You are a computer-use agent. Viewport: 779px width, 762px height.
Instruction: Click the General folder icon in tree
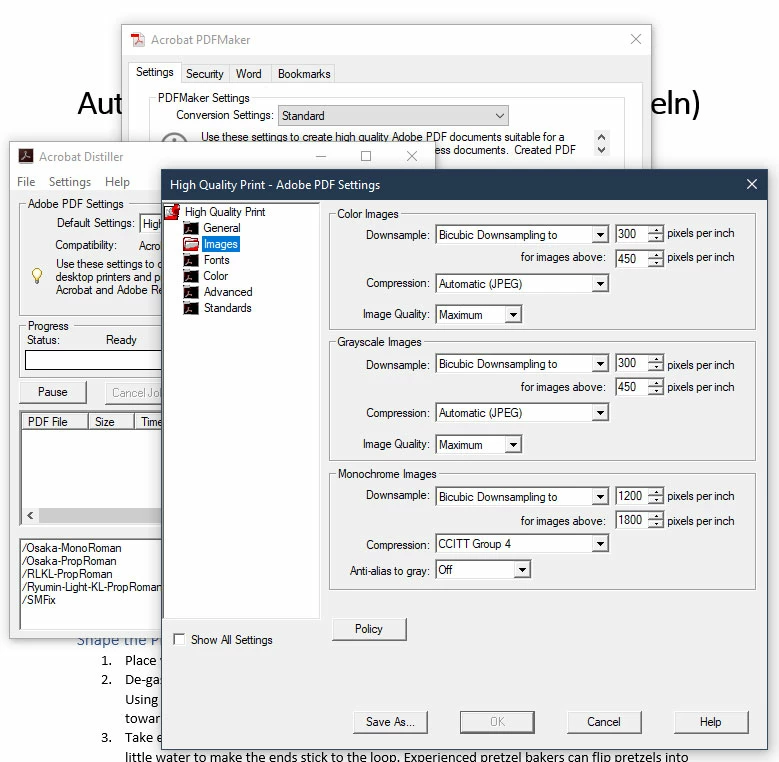pyautogui.click(x=191, y=228)
